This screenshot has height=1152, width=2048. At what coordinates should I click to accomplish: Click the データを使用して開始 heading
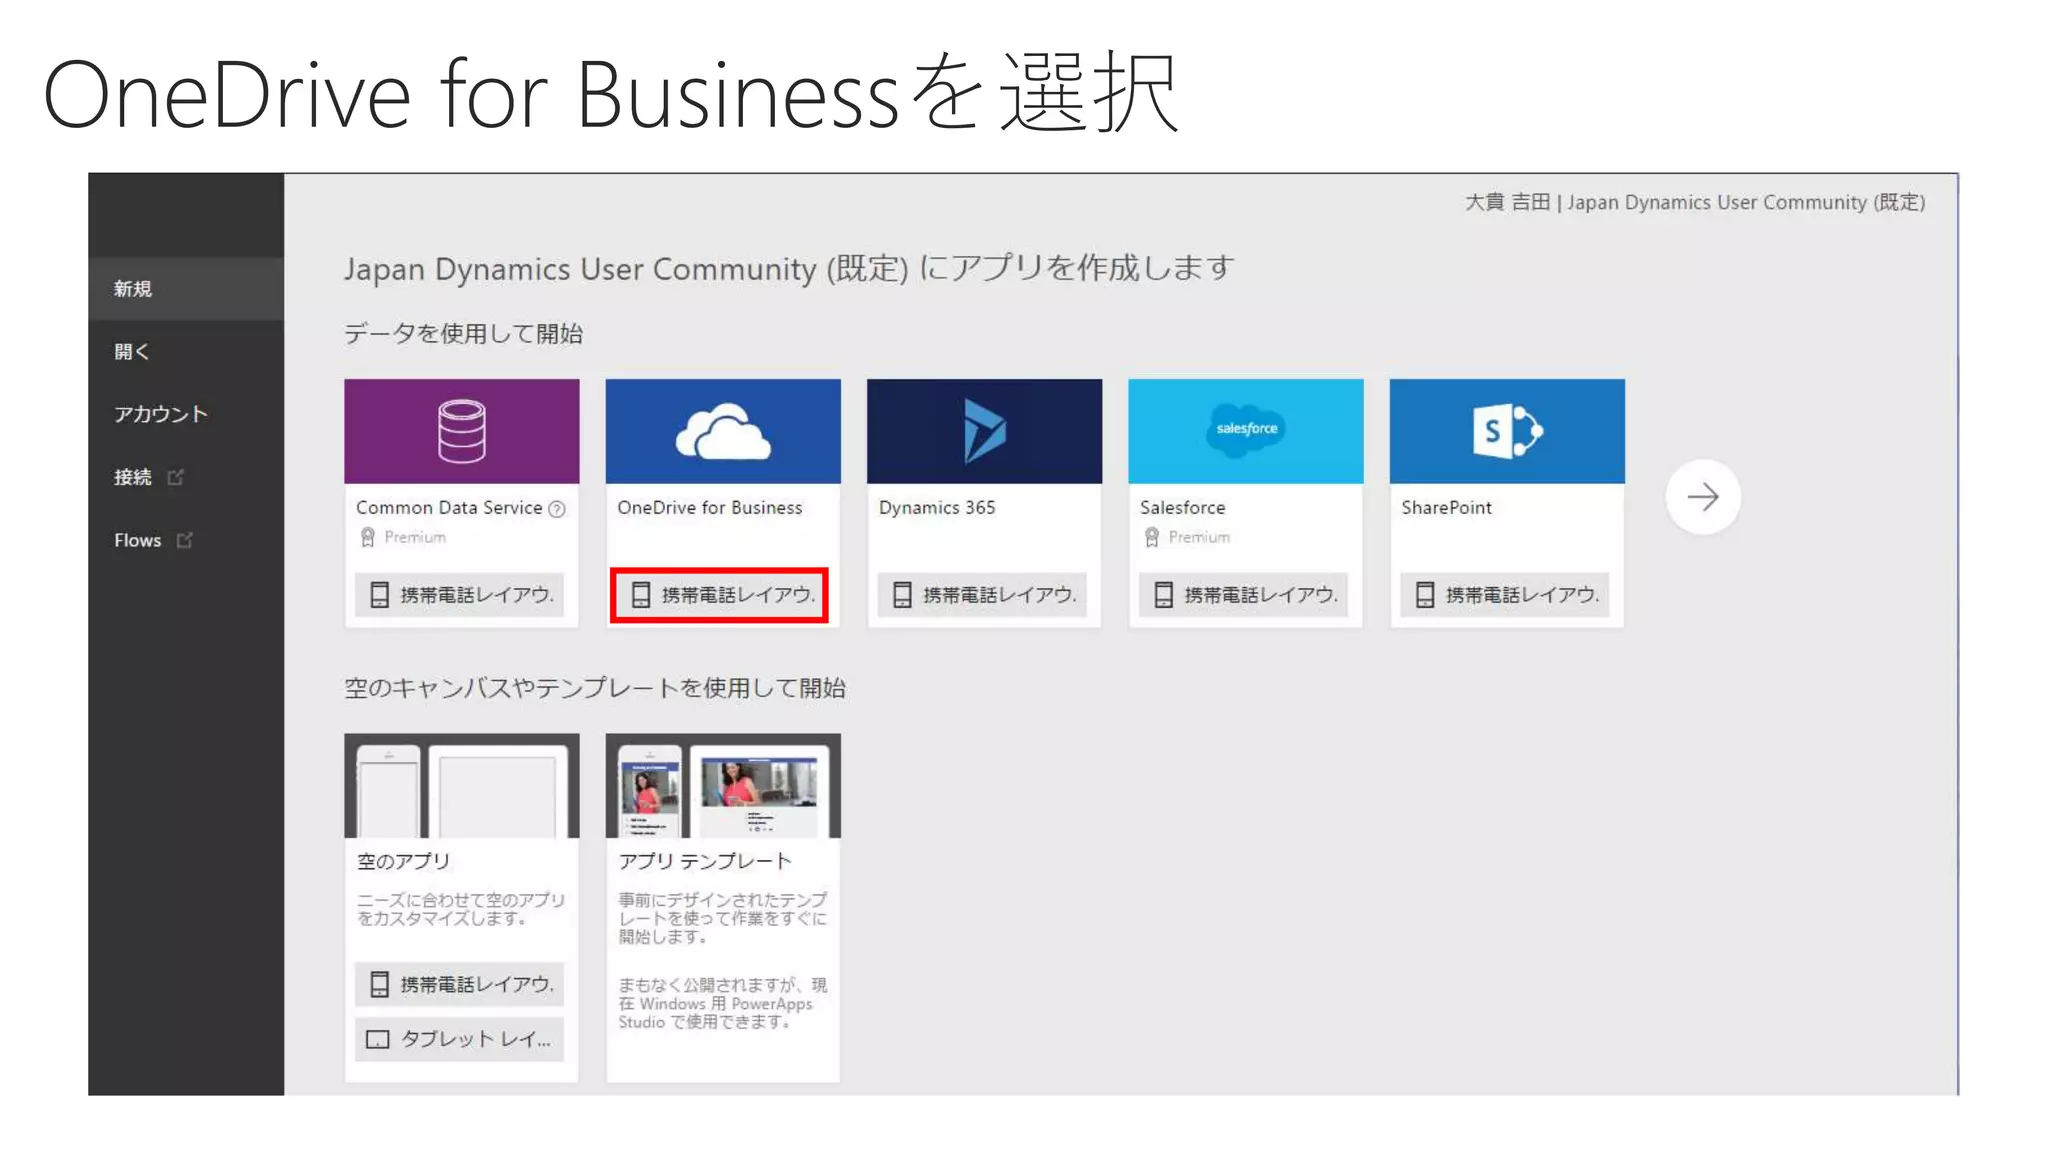click(464, 334)
